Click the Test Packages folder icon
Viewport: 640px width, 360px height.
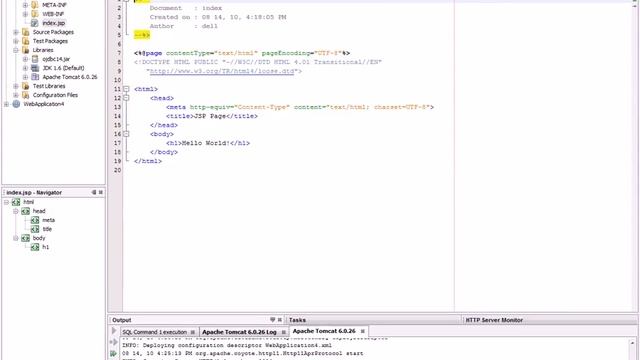(x=25, y=41)
